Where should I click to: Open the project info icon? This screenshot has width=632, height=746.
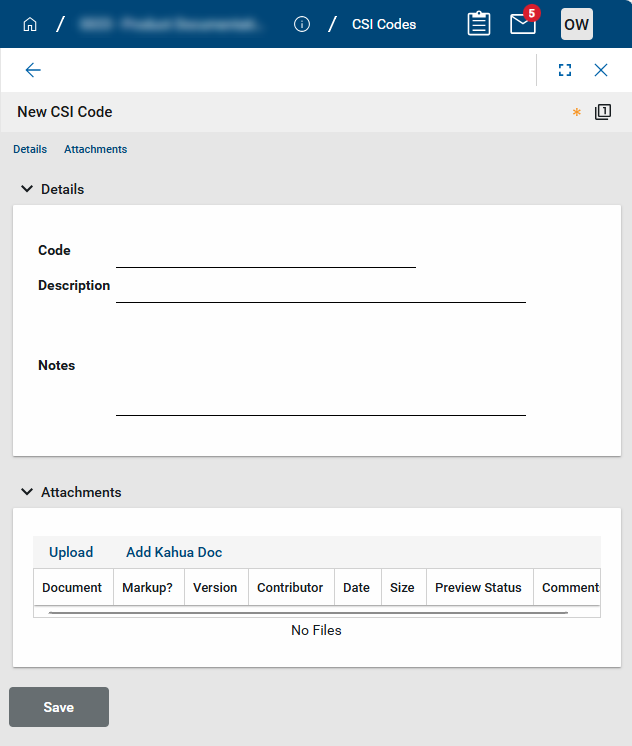point(302,24)
